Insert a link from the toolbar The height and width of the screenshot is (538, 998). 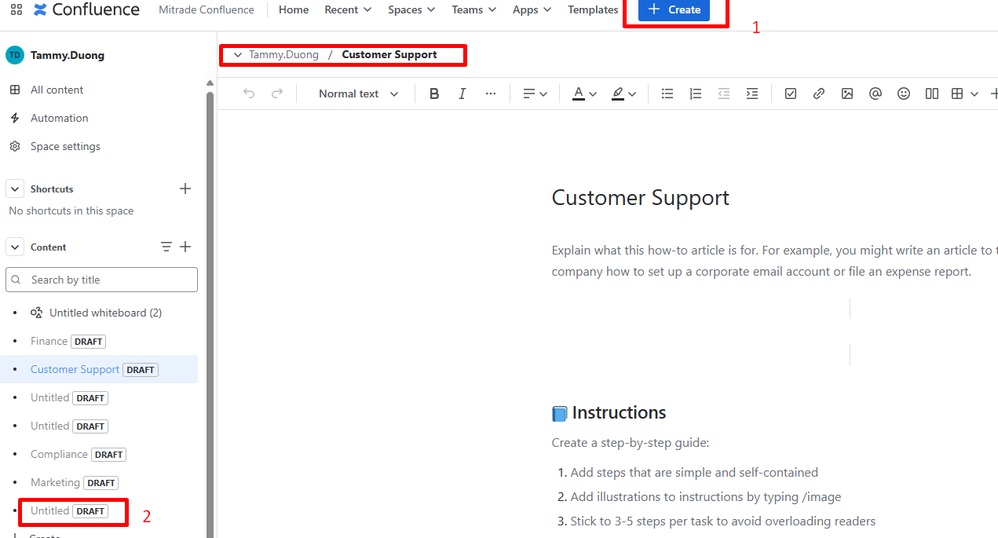818,94
